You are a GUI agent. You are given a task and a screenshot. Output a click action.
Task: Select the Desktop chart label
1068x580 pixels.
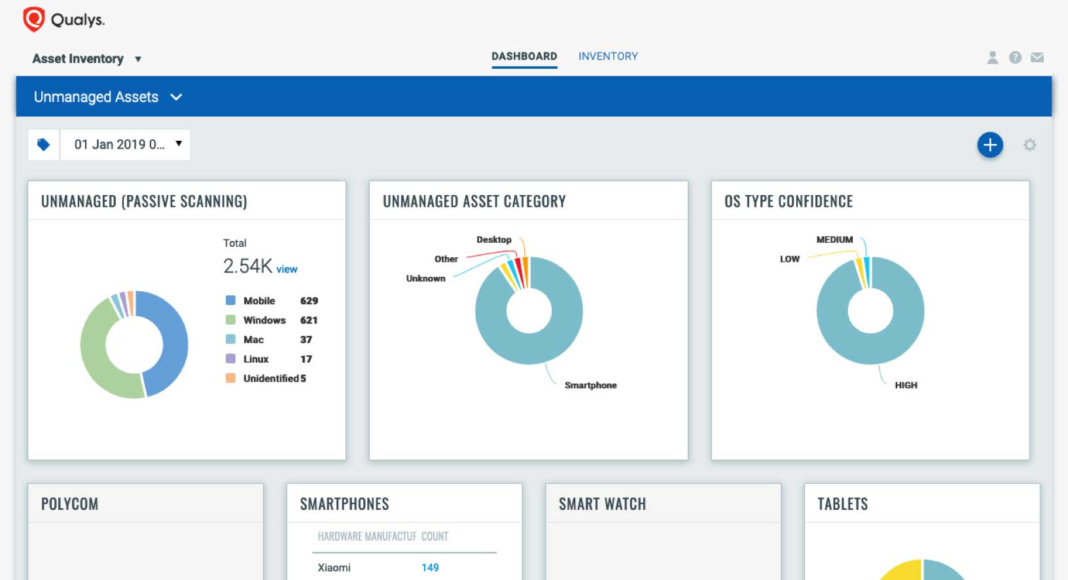(494, 240)
